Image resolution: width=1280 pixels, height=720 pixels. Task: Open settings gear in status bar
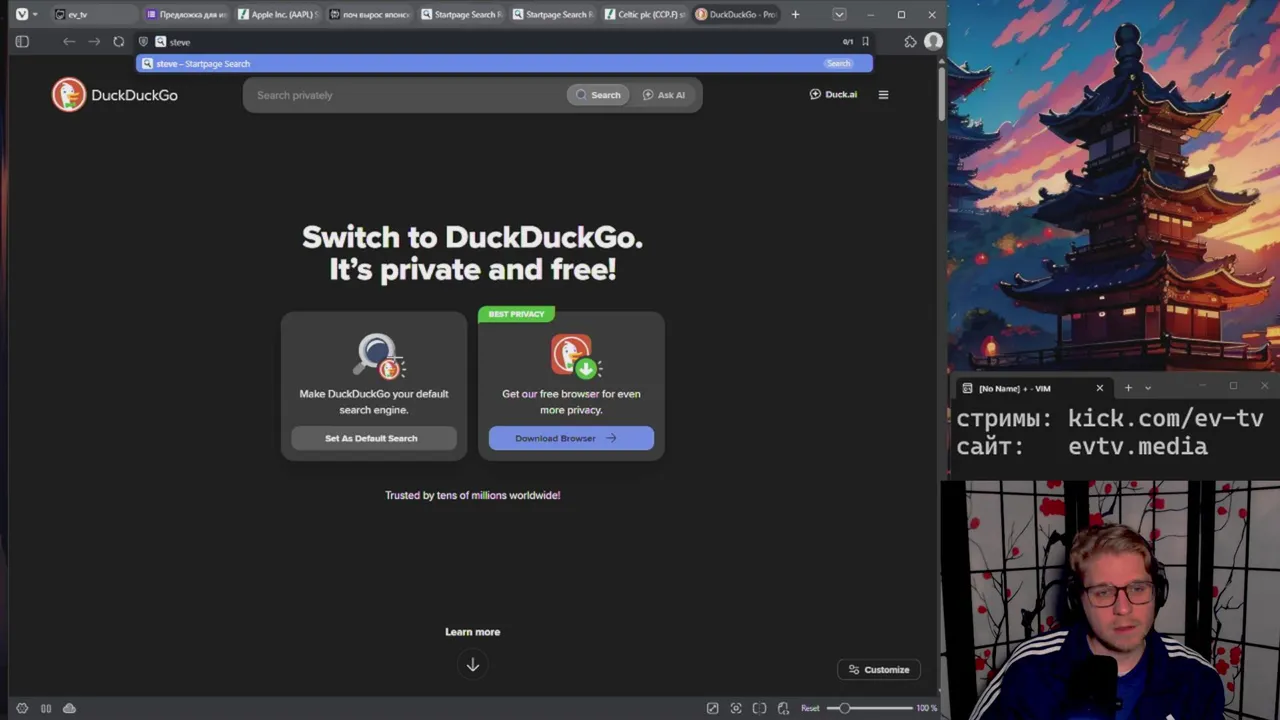point(22,708)
